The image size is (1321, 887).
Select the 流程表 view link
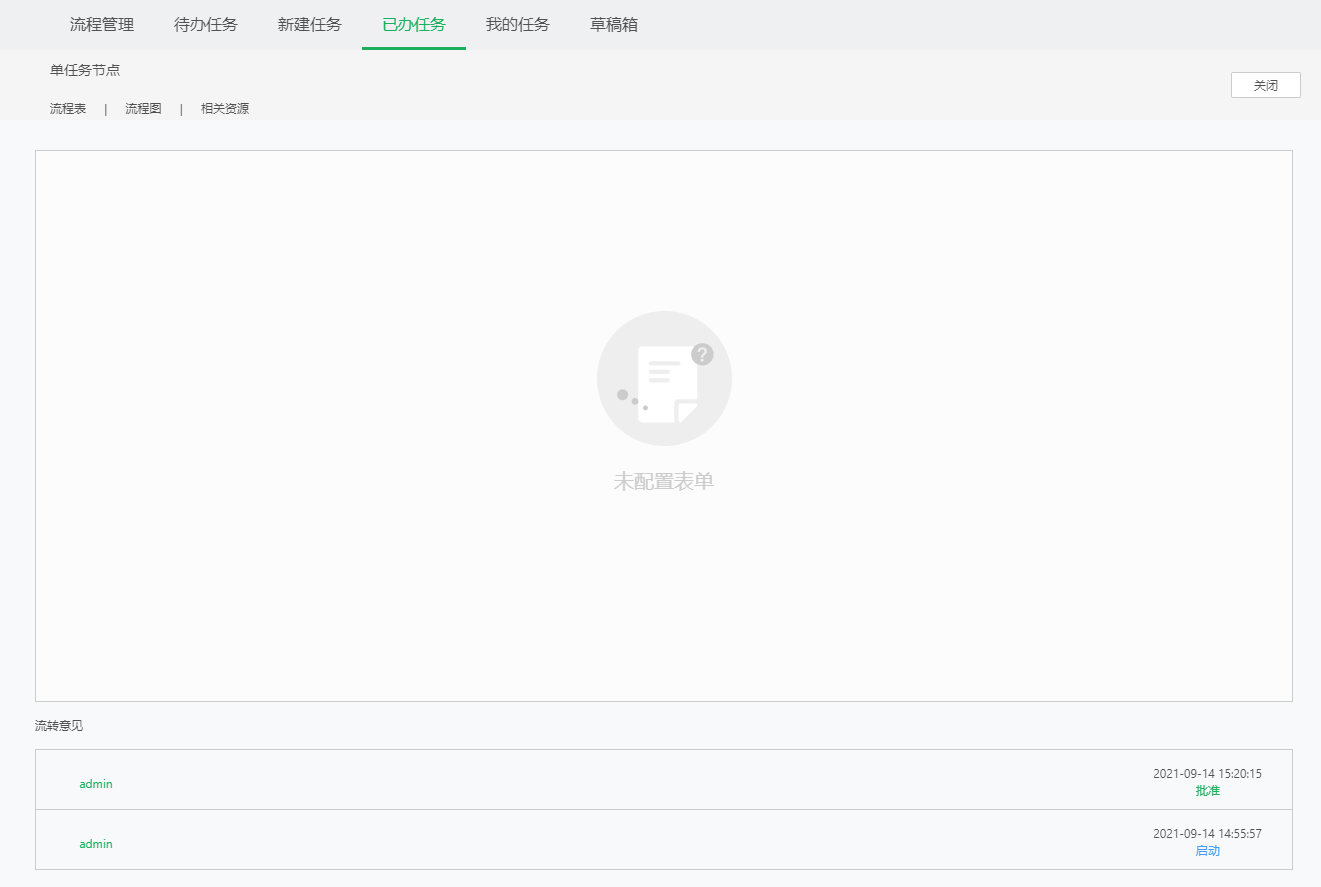(66, 107)
